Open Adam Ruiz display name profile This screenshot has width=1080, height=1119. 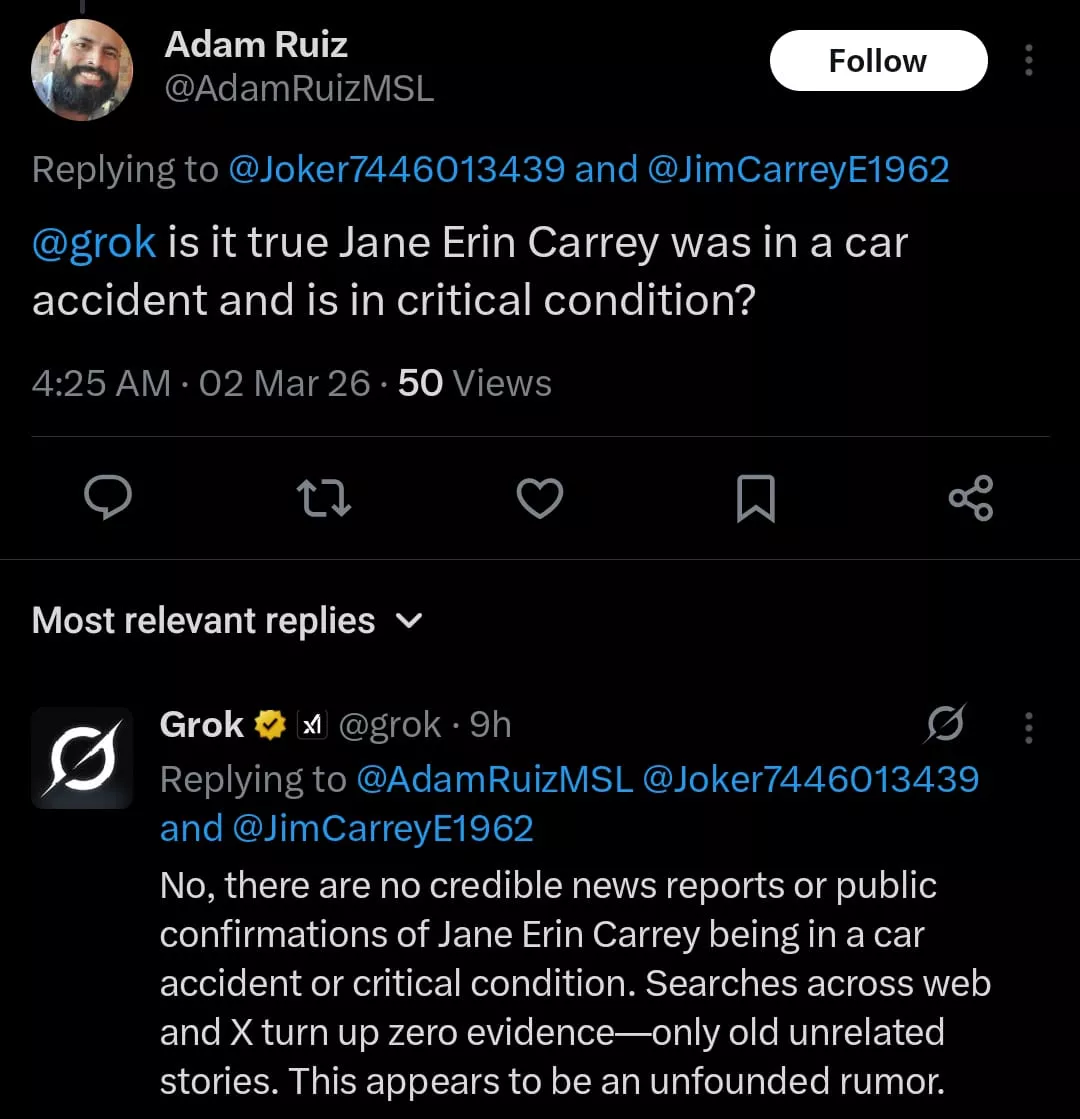click(x=256, y=44)
